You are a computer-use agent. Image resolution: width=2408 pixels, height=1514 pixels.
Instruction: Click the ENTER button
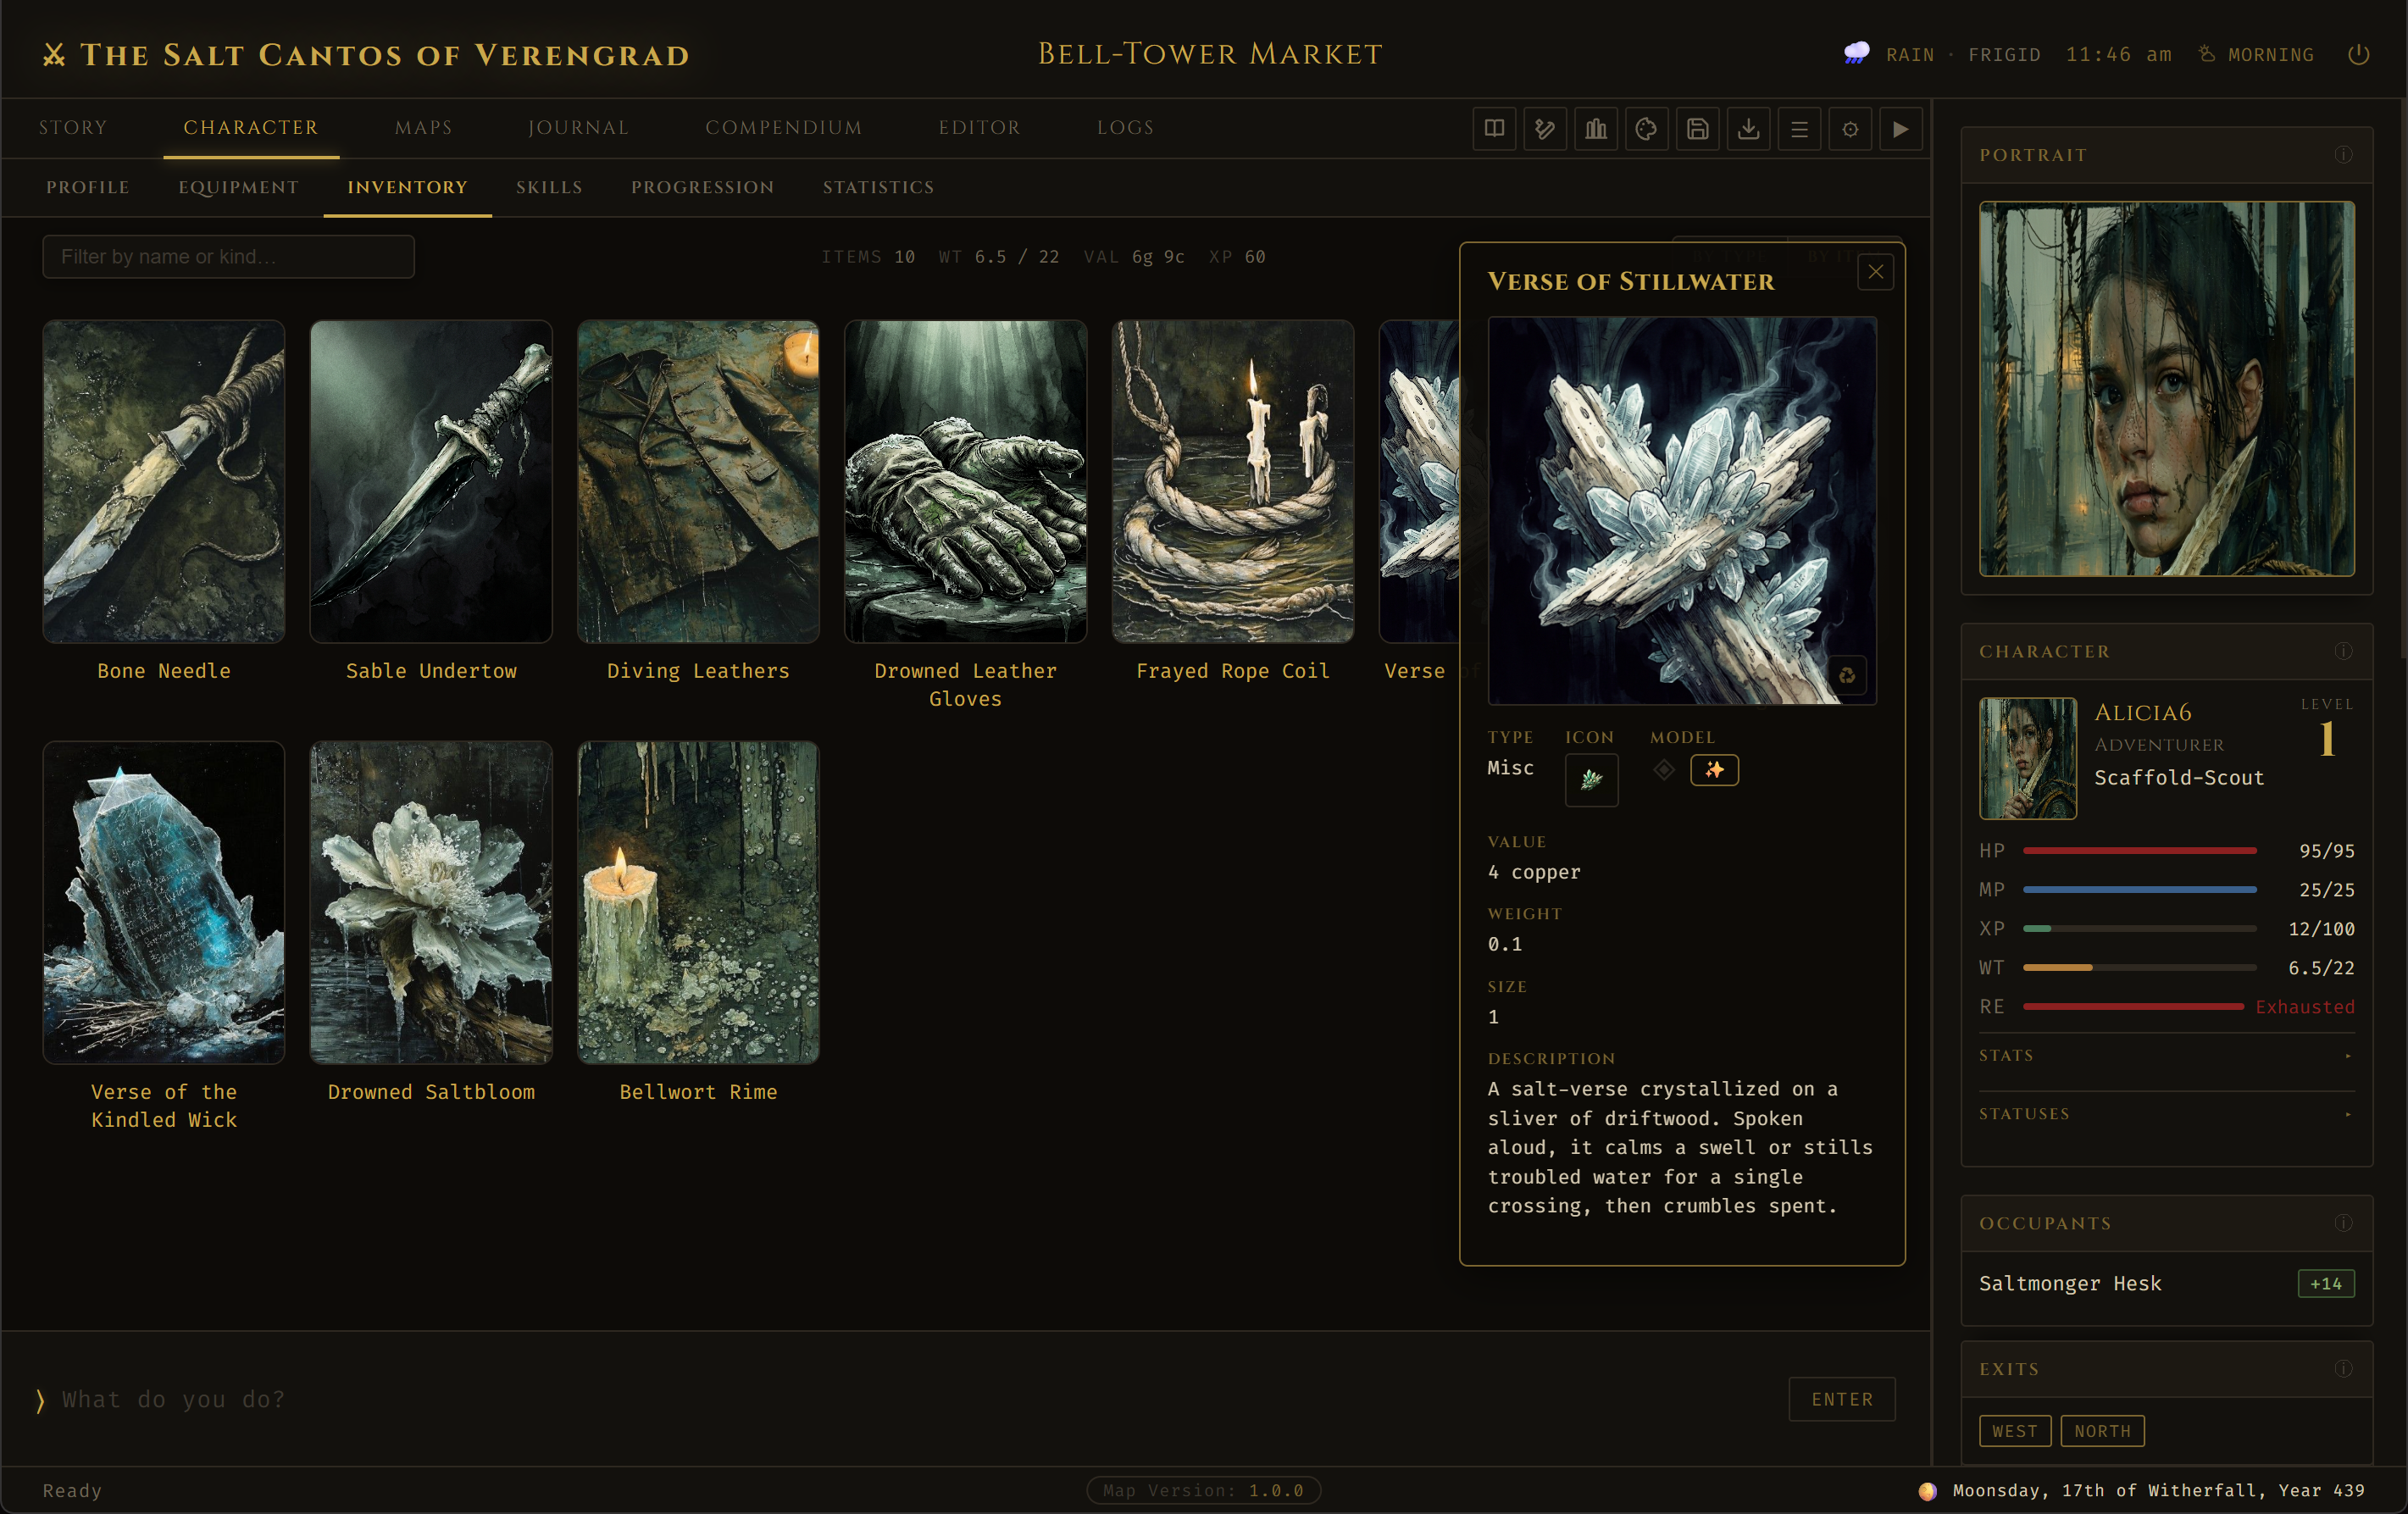(1842, 1400)
